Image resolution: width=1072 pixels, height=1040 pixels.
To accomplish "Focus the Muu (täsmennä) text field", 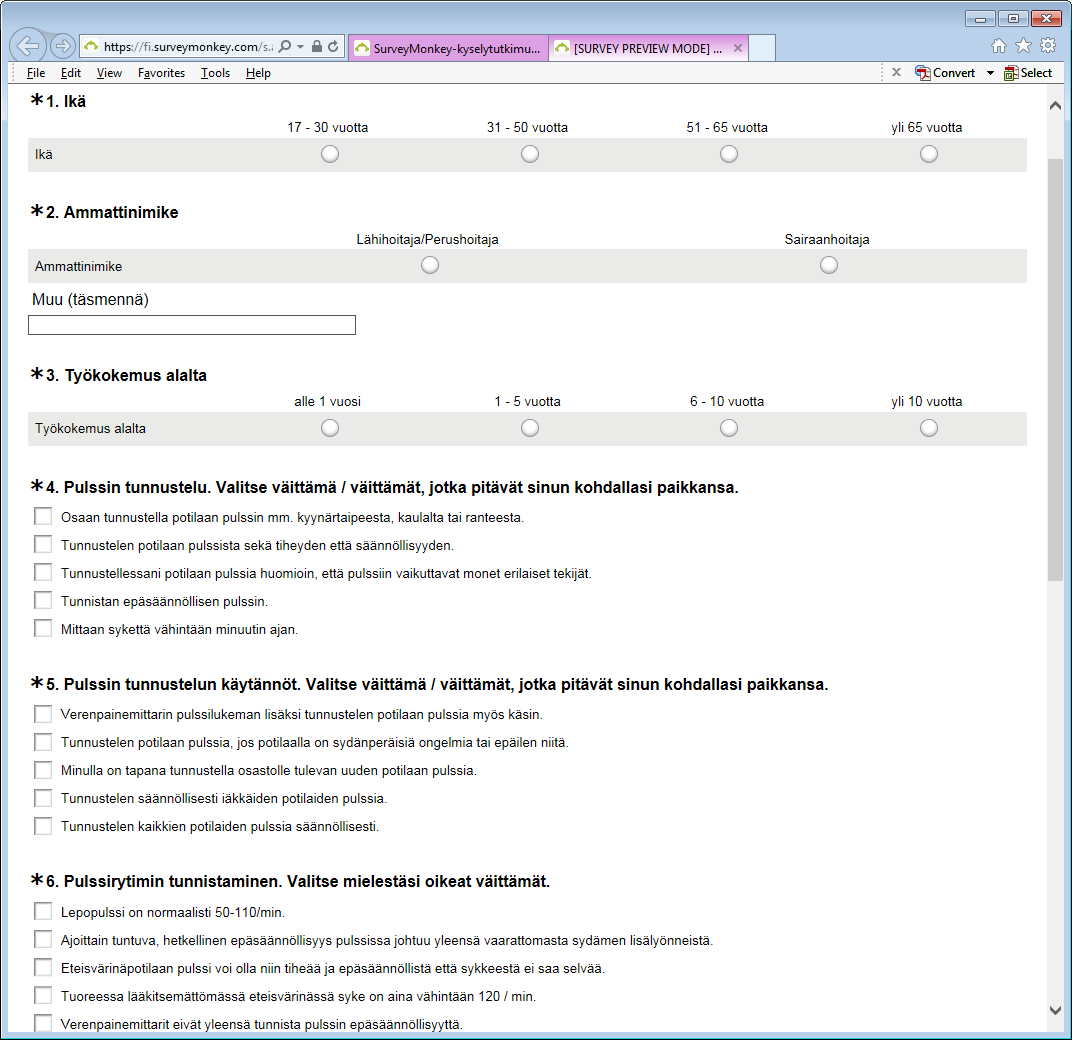I will click(192, 325).
